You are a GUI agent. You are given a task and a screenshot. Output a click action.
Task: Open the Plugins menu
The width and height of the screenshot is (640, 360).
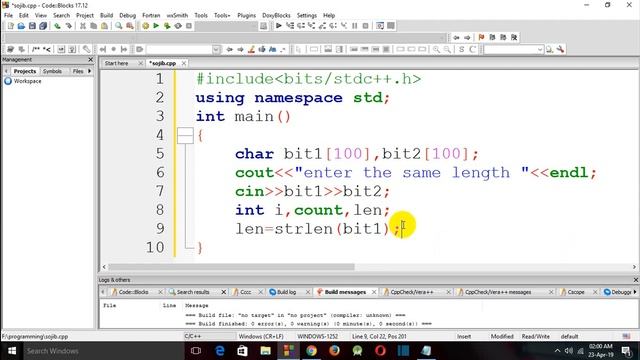pyautogui.click(x=246, y=15)
